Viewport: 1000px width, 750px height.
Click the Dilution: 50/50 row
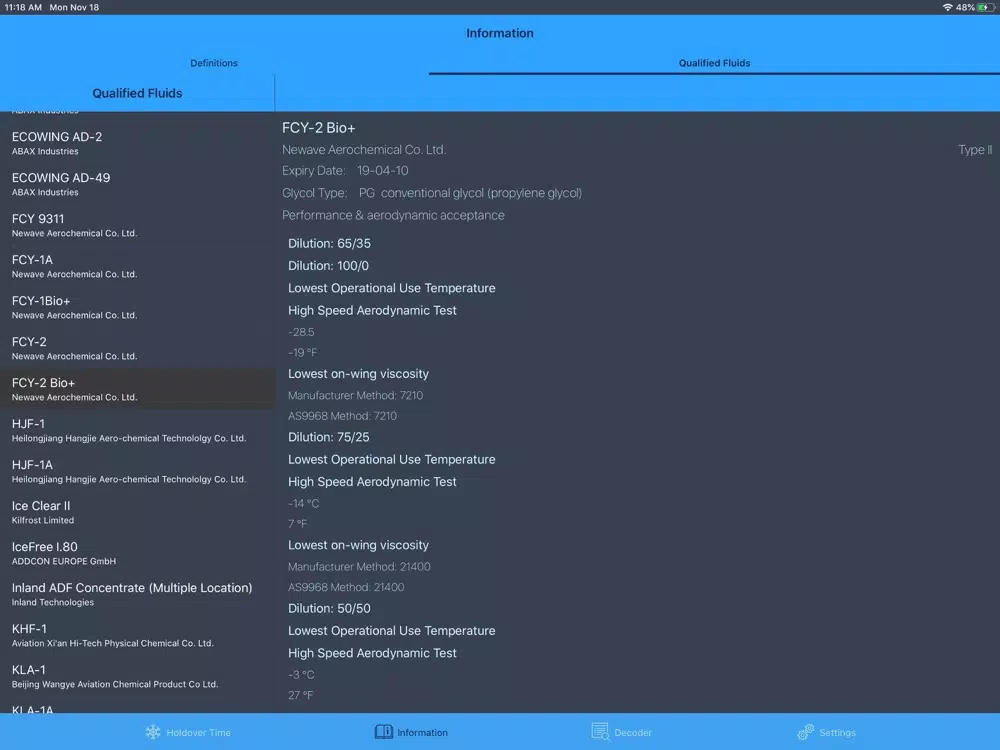pyautogui.click(x=329, y=609)
